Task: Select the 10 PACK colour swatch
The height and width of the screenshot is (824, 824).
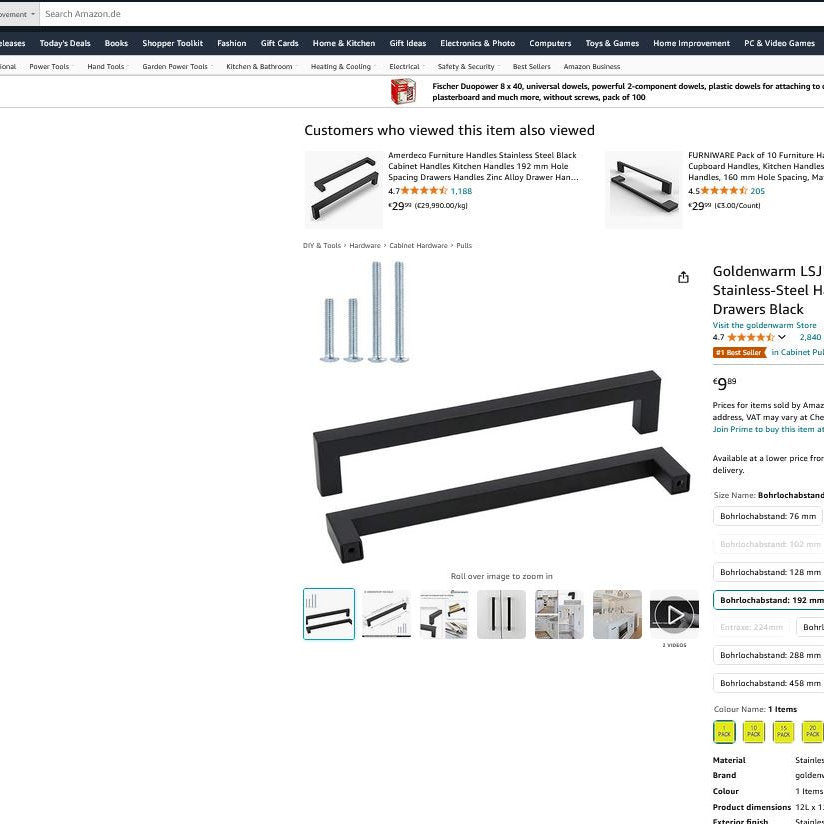Action: (x=754, y=731)
